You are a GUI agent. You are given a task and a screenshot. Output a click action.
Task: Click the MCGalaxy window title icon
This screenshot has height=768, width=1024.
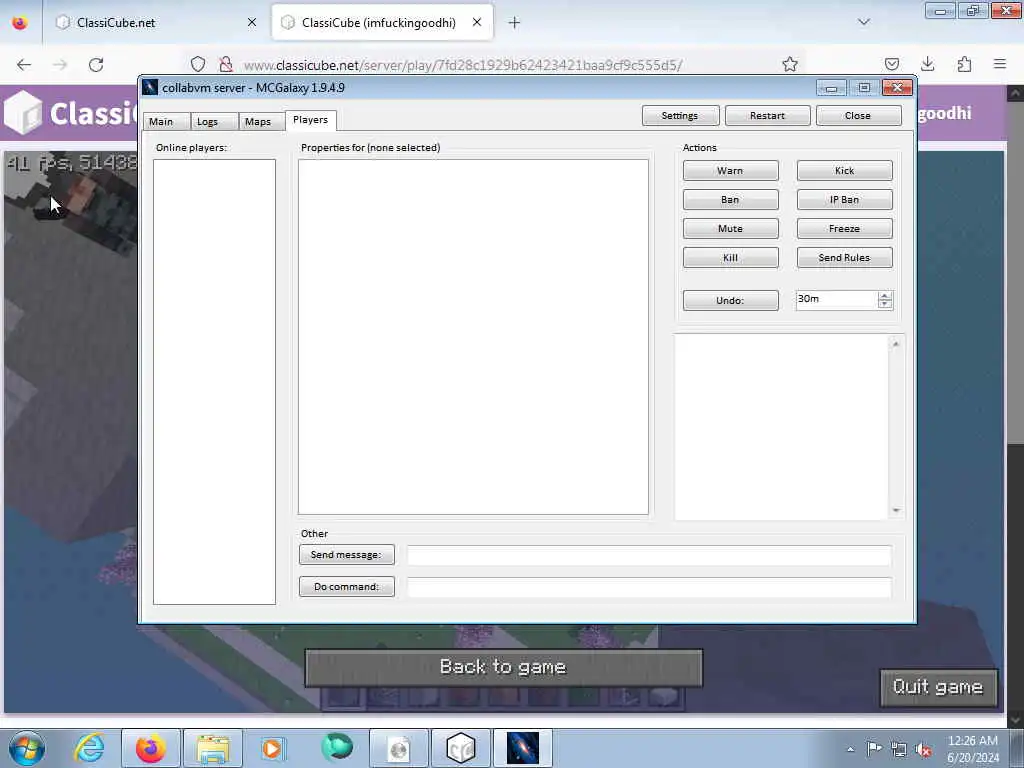[x=150, y=88]
